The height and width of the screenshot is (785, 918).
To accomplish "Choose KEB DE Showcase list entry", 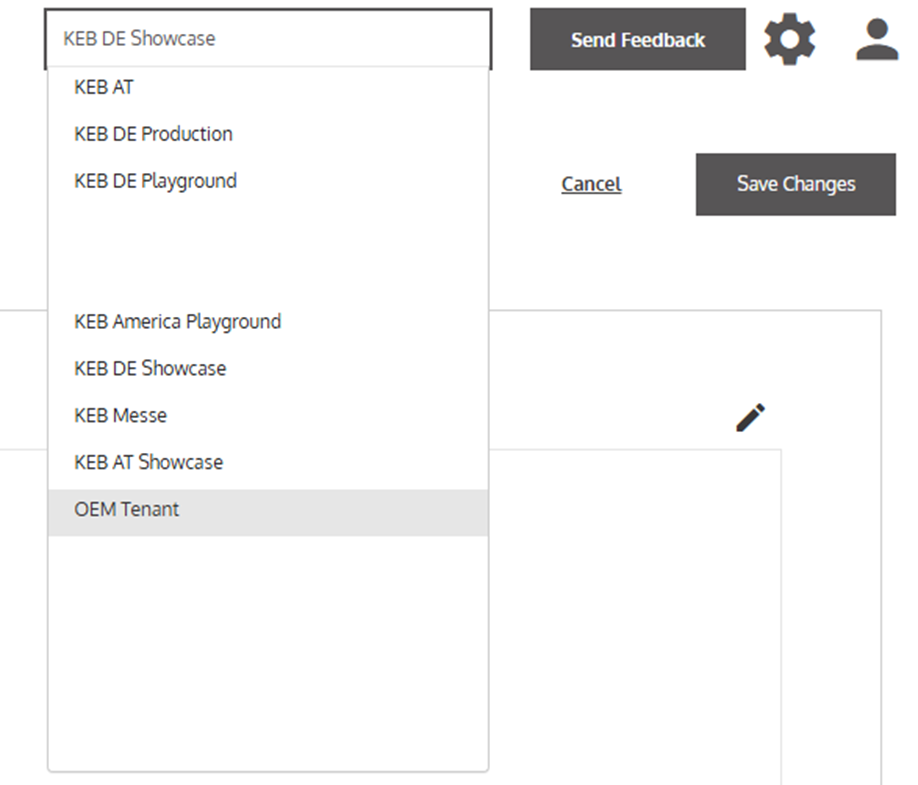I will 150,369.
